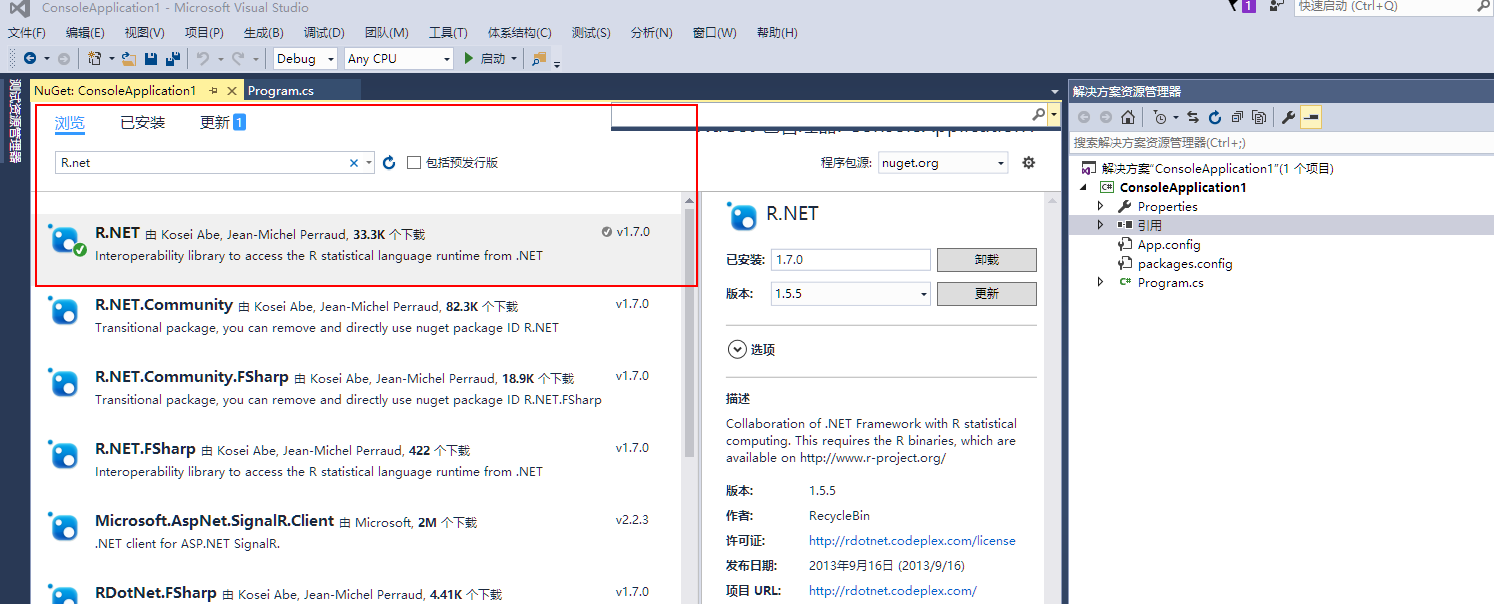Select packages.config in Solution Explorer

point(1184,263)
